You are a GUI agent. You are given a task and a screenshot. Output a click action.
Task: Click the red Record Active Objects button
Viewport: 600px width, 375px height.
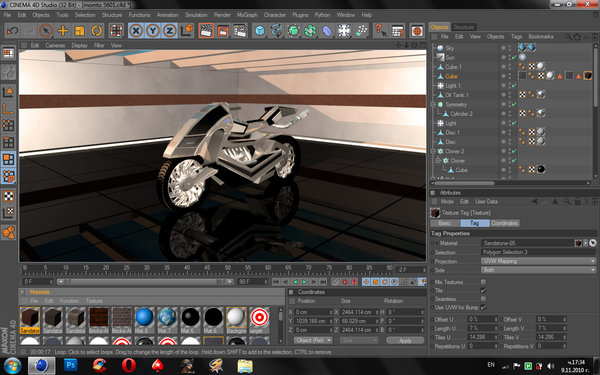(344, 282)
